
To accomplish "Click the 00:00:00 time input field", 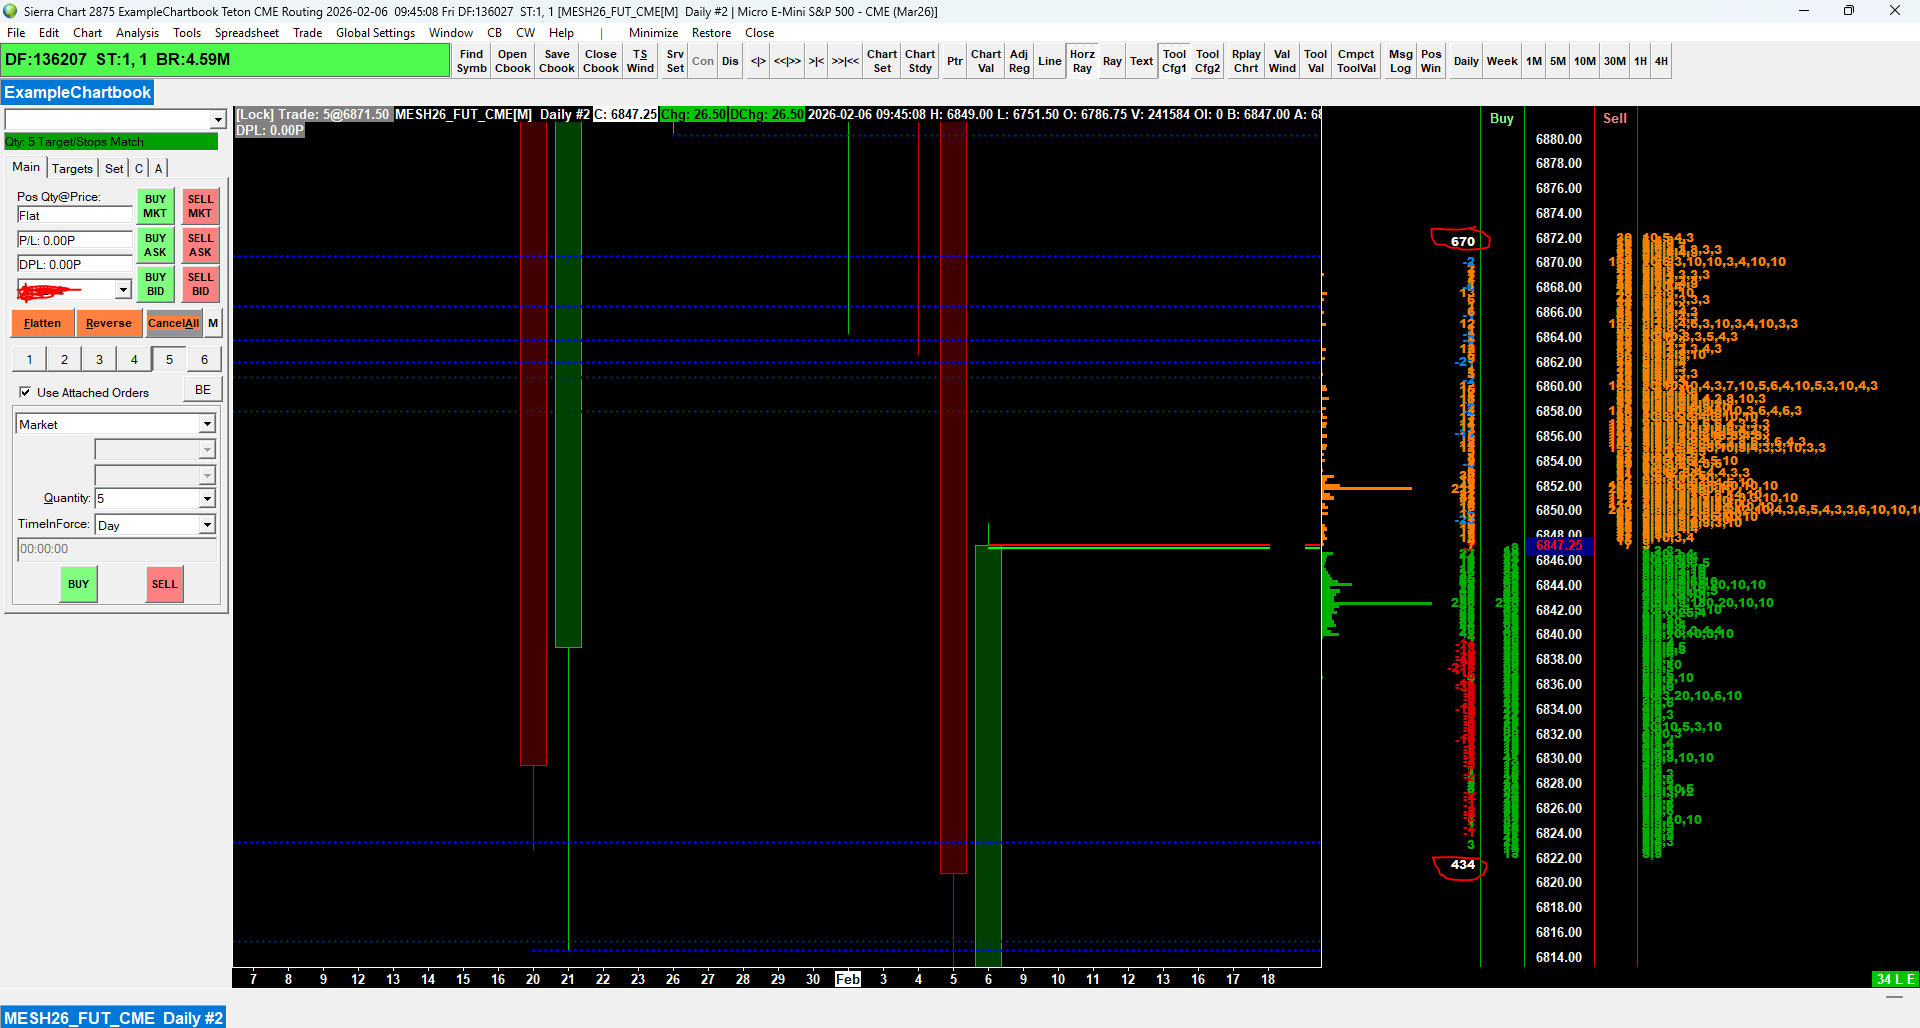I will pos(117,549).
